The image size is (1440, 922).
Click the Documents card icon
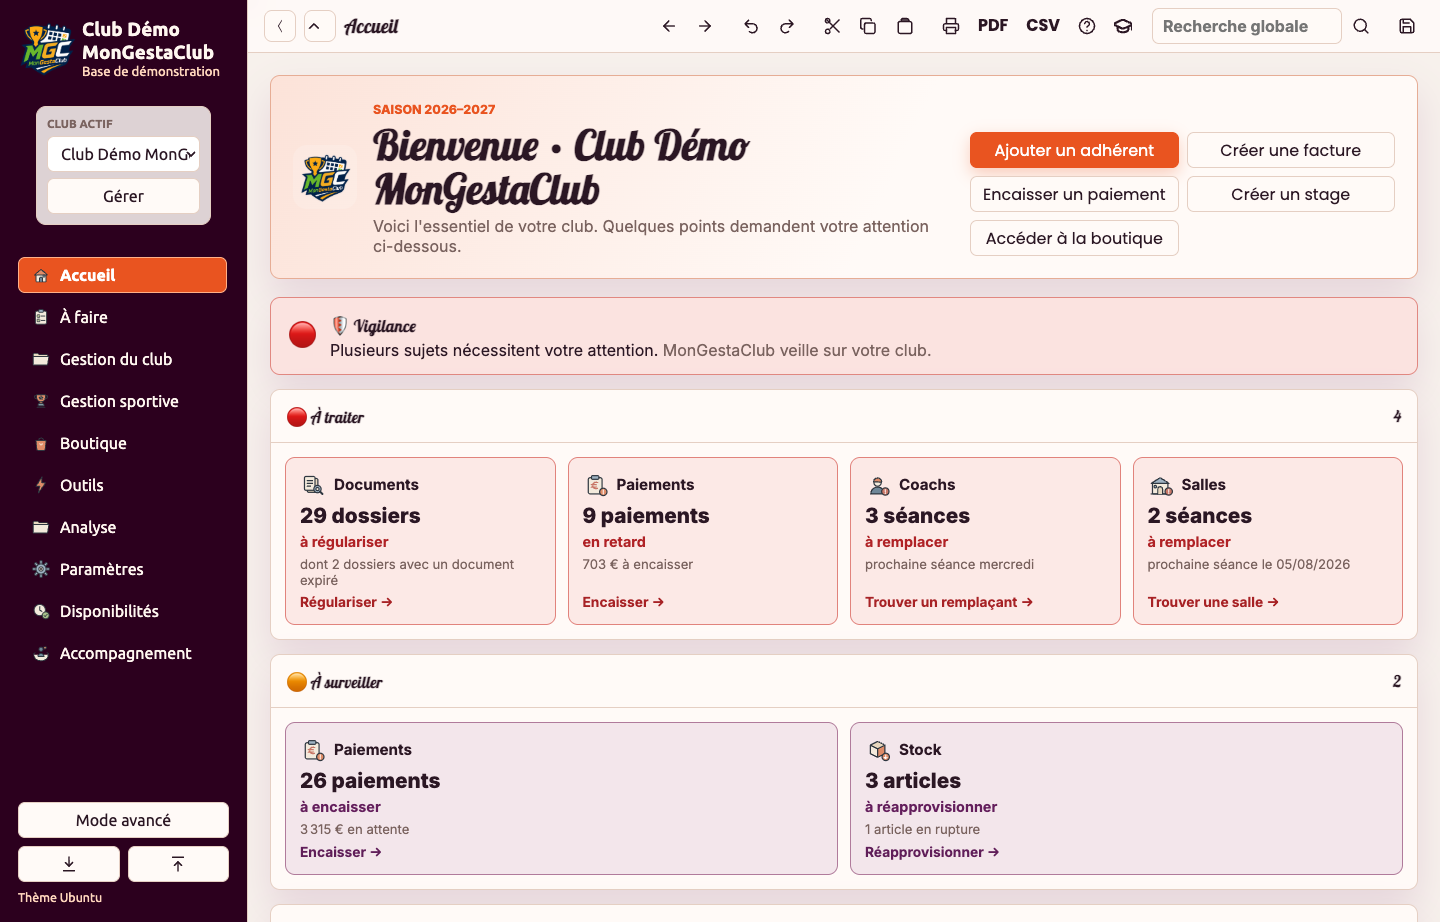coord(313,485)
